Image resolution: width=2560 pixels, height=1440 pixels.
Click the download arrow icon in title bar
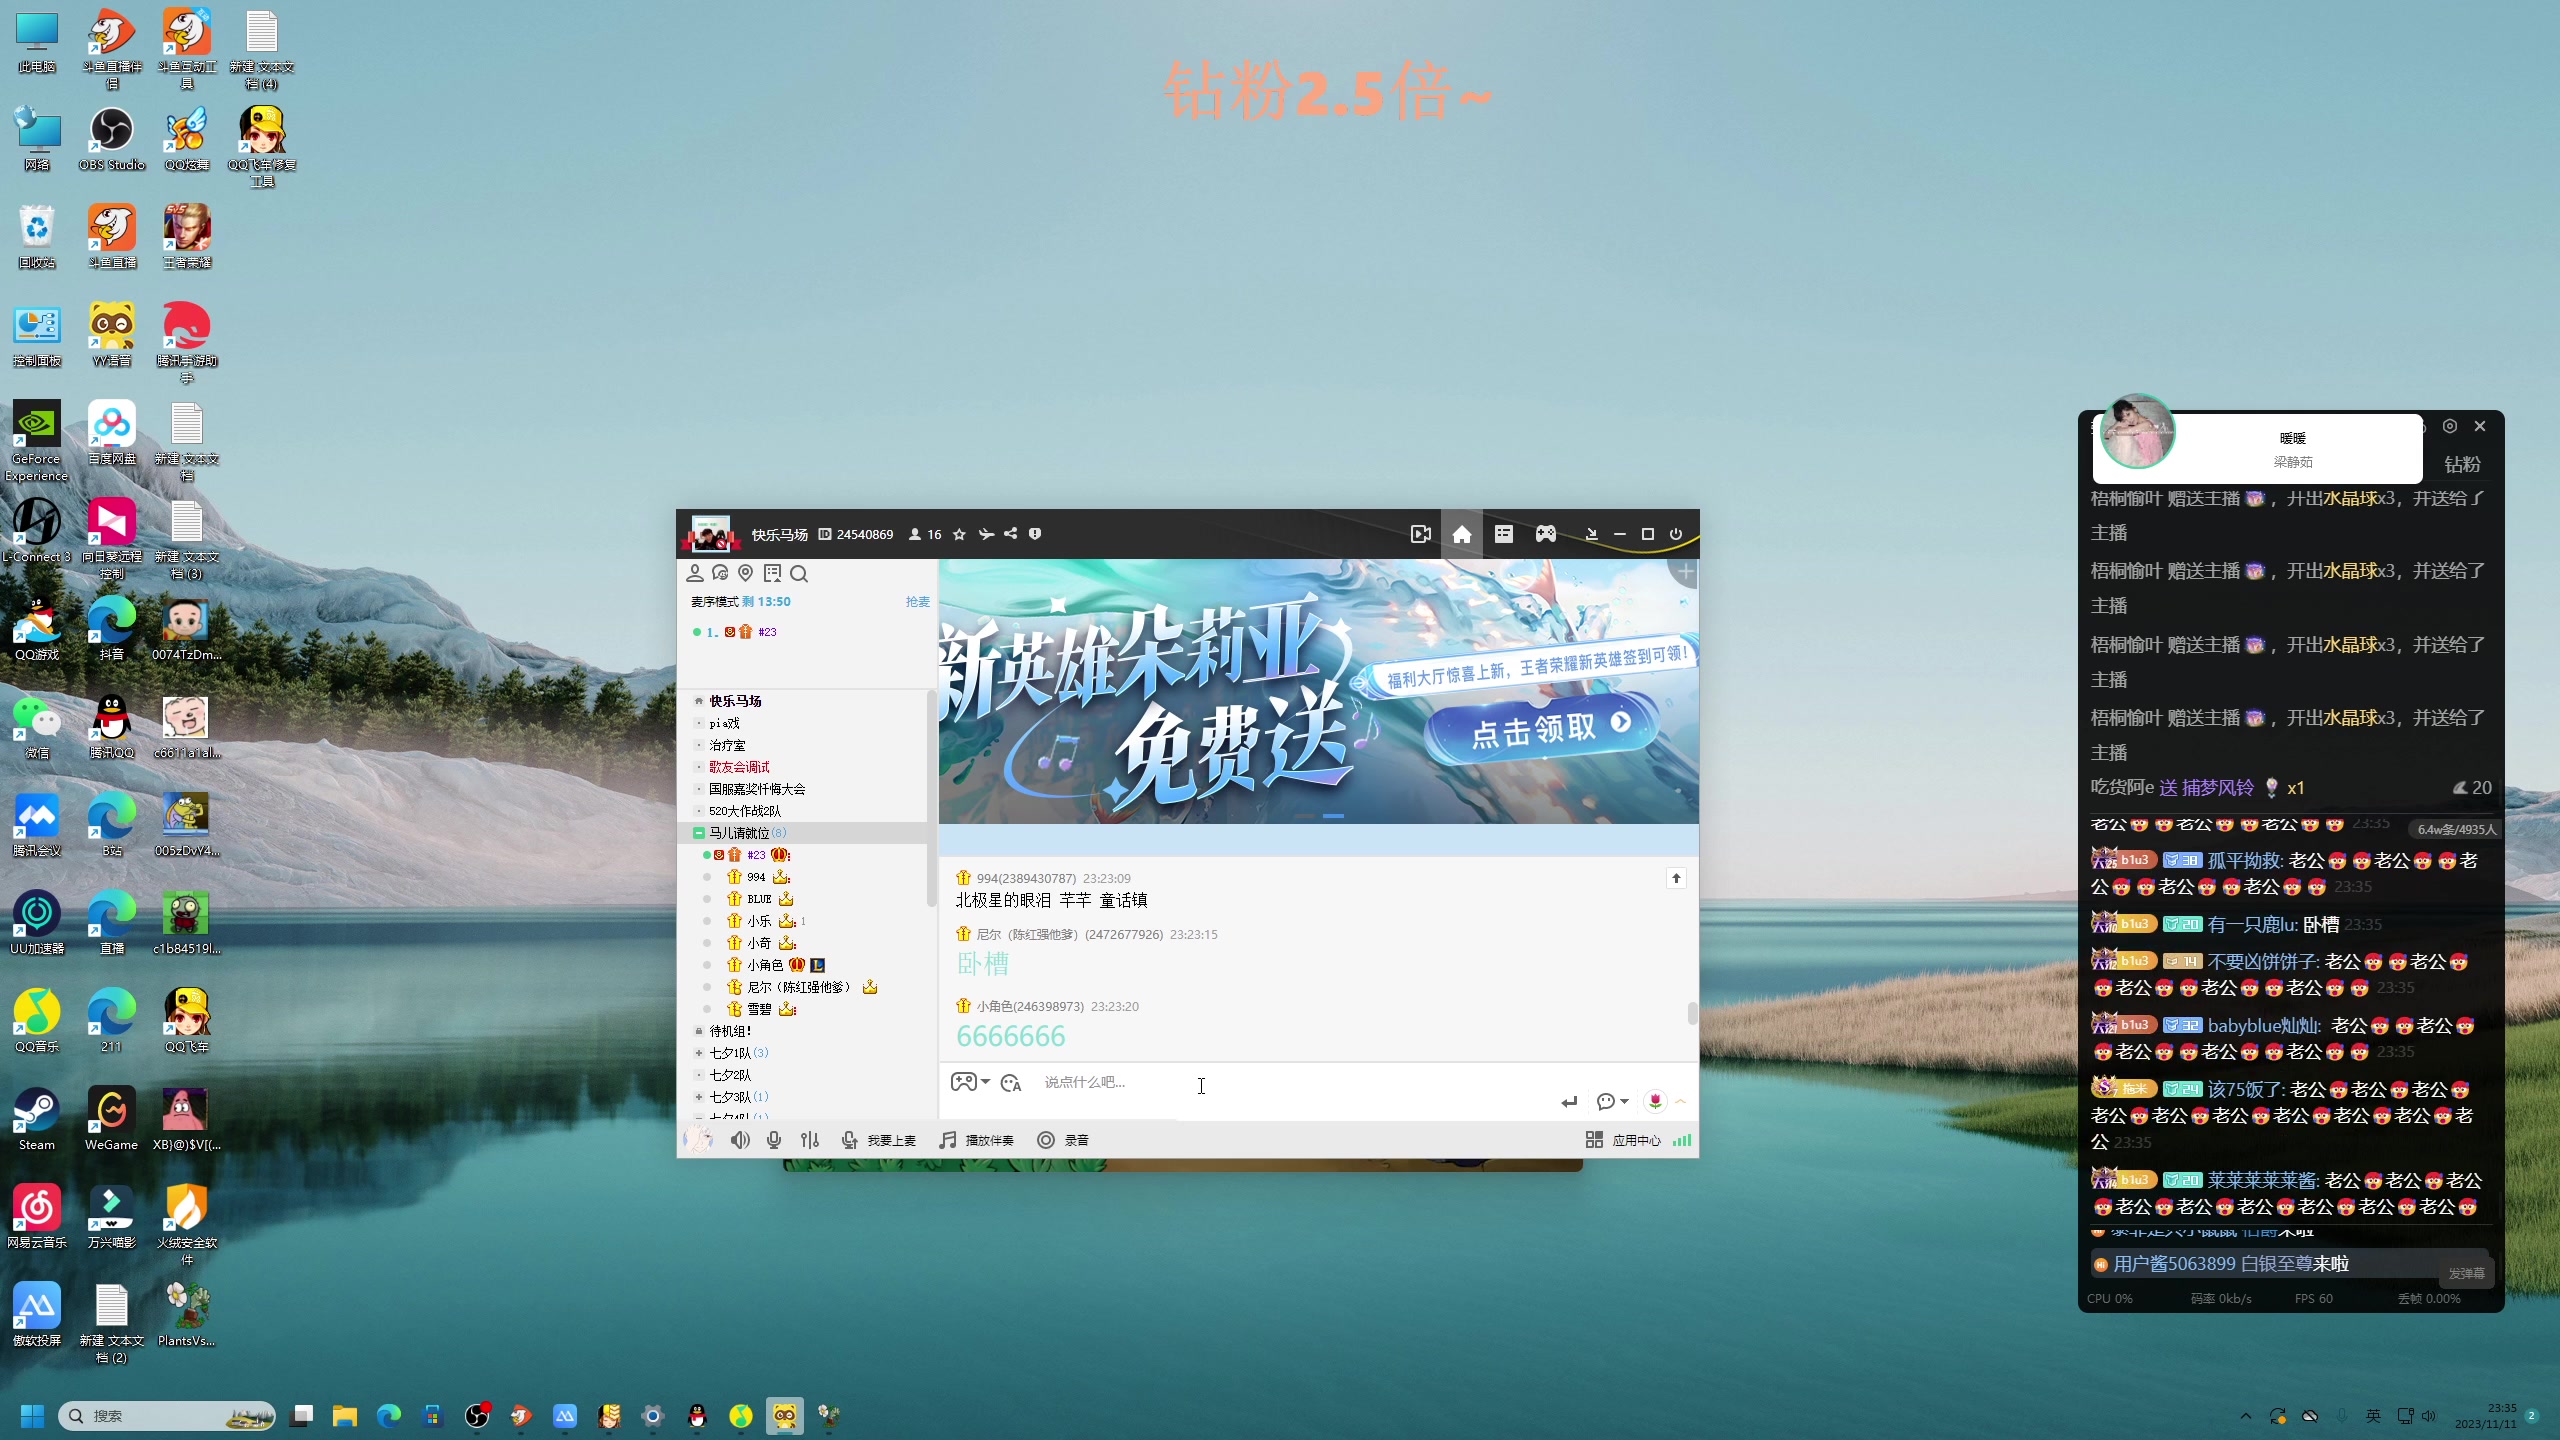pos(1590,534)
